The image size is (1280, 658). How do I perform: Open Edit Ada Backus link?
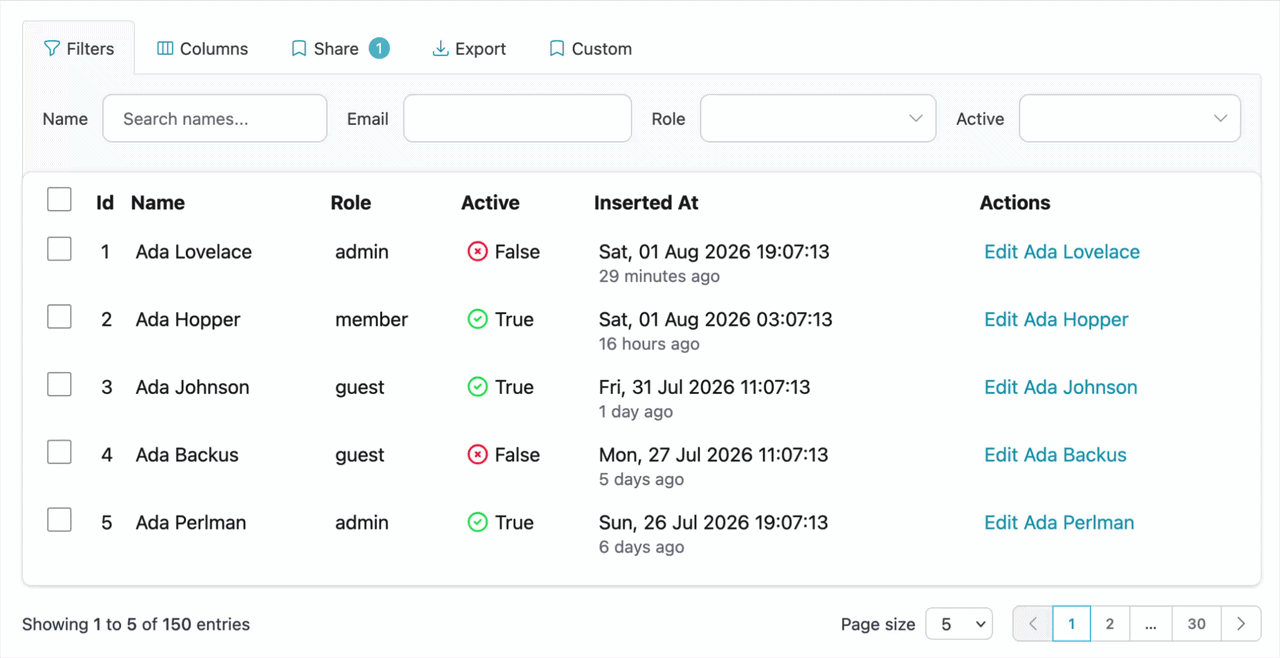tap(1055, 455)
